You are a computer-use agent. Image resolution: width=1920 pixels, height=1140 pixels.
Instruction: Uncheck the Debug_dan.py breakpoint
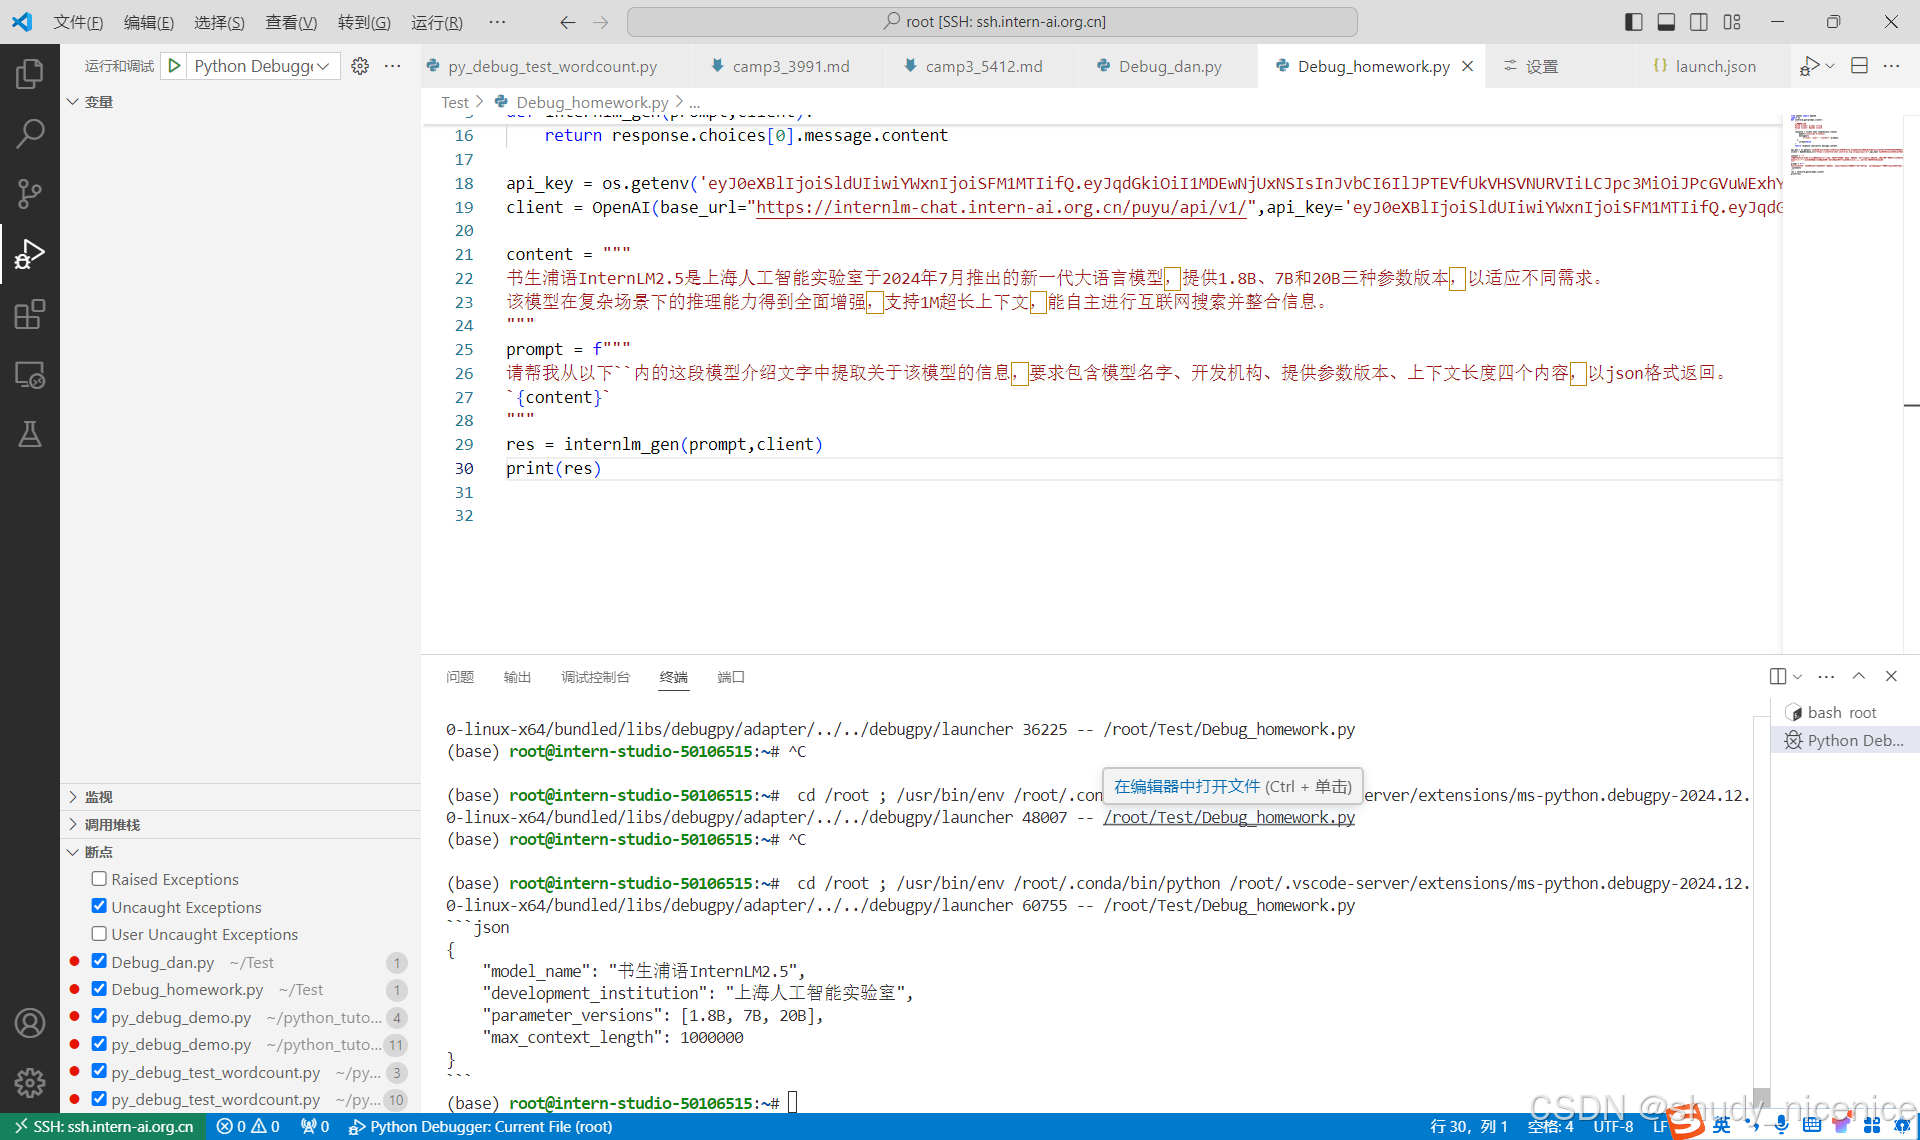99,961
